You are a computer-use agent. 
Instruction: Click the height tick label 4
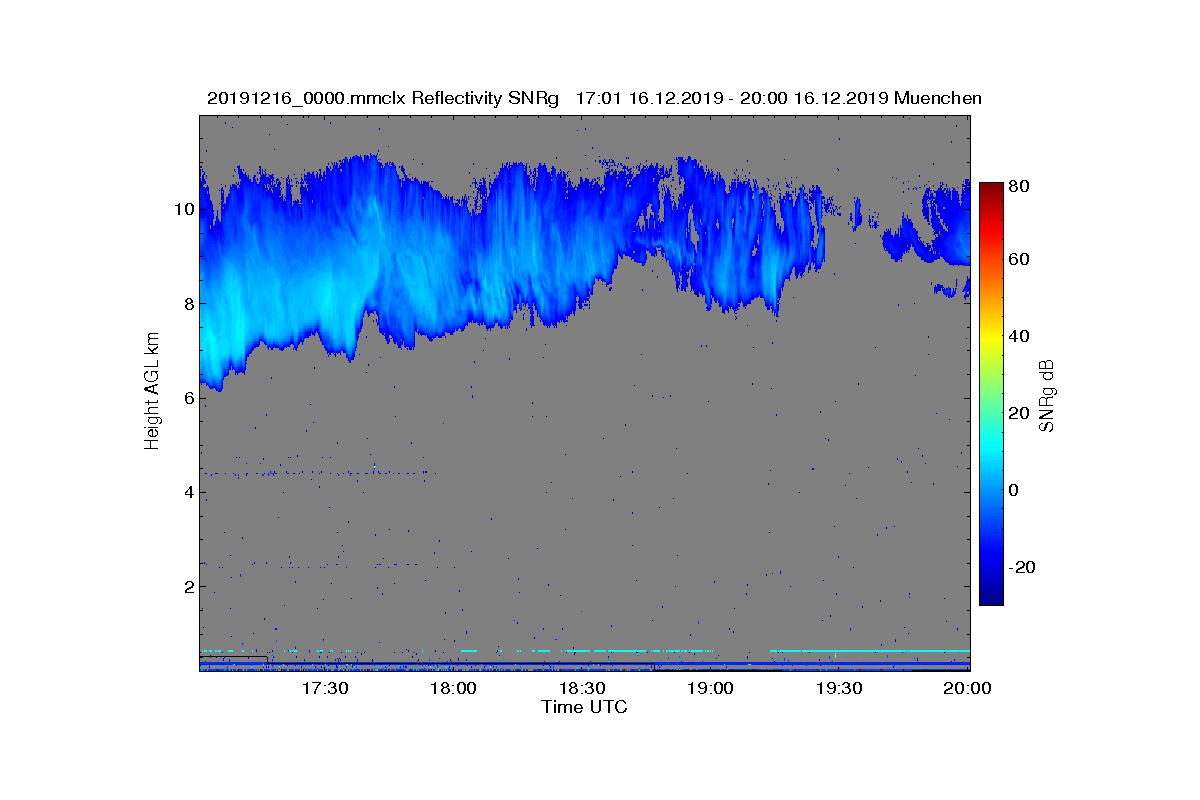pos(188,491)
